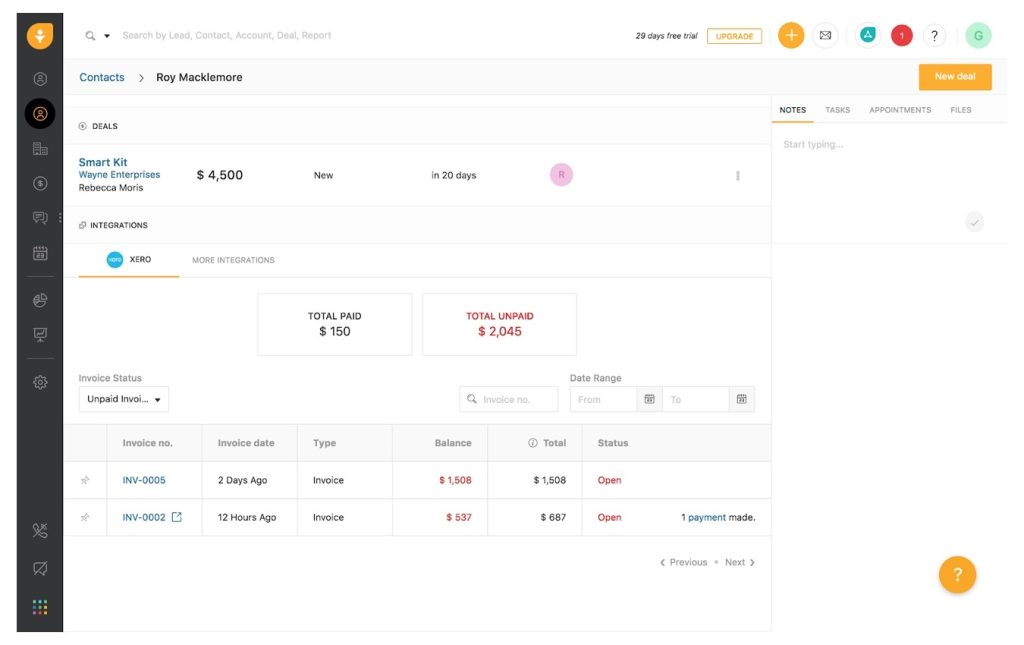Open search filter dropdown arrow
Screen dimensions: 1024x645
(x=107, y=36)
